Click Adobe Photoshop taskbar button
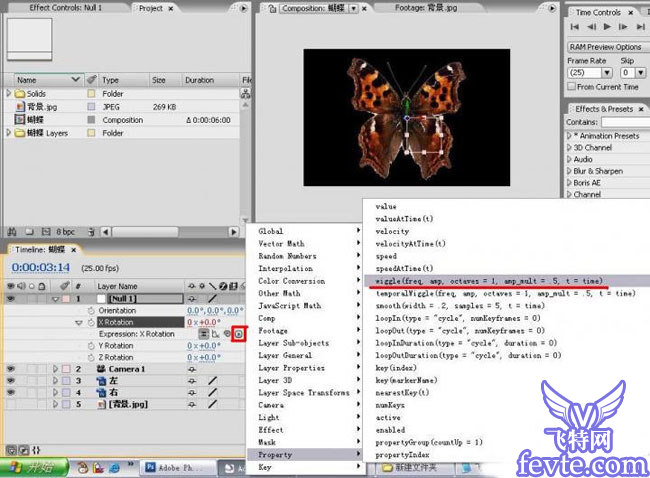This screenshot has width=650, height=478. 176,468
